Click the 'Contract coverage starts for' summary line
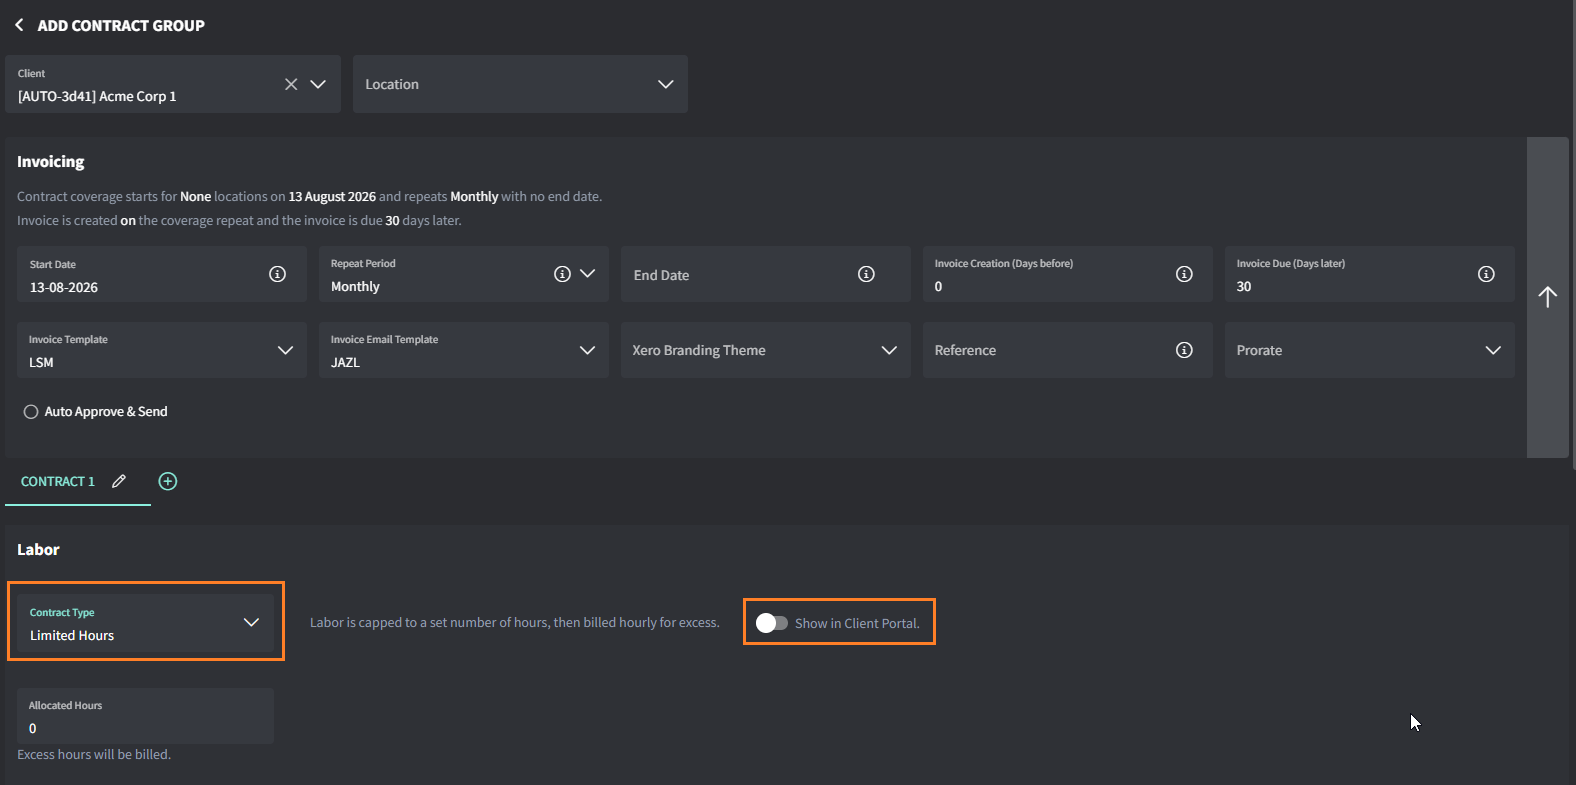The image size is (1576, 785). click(310, 197)
